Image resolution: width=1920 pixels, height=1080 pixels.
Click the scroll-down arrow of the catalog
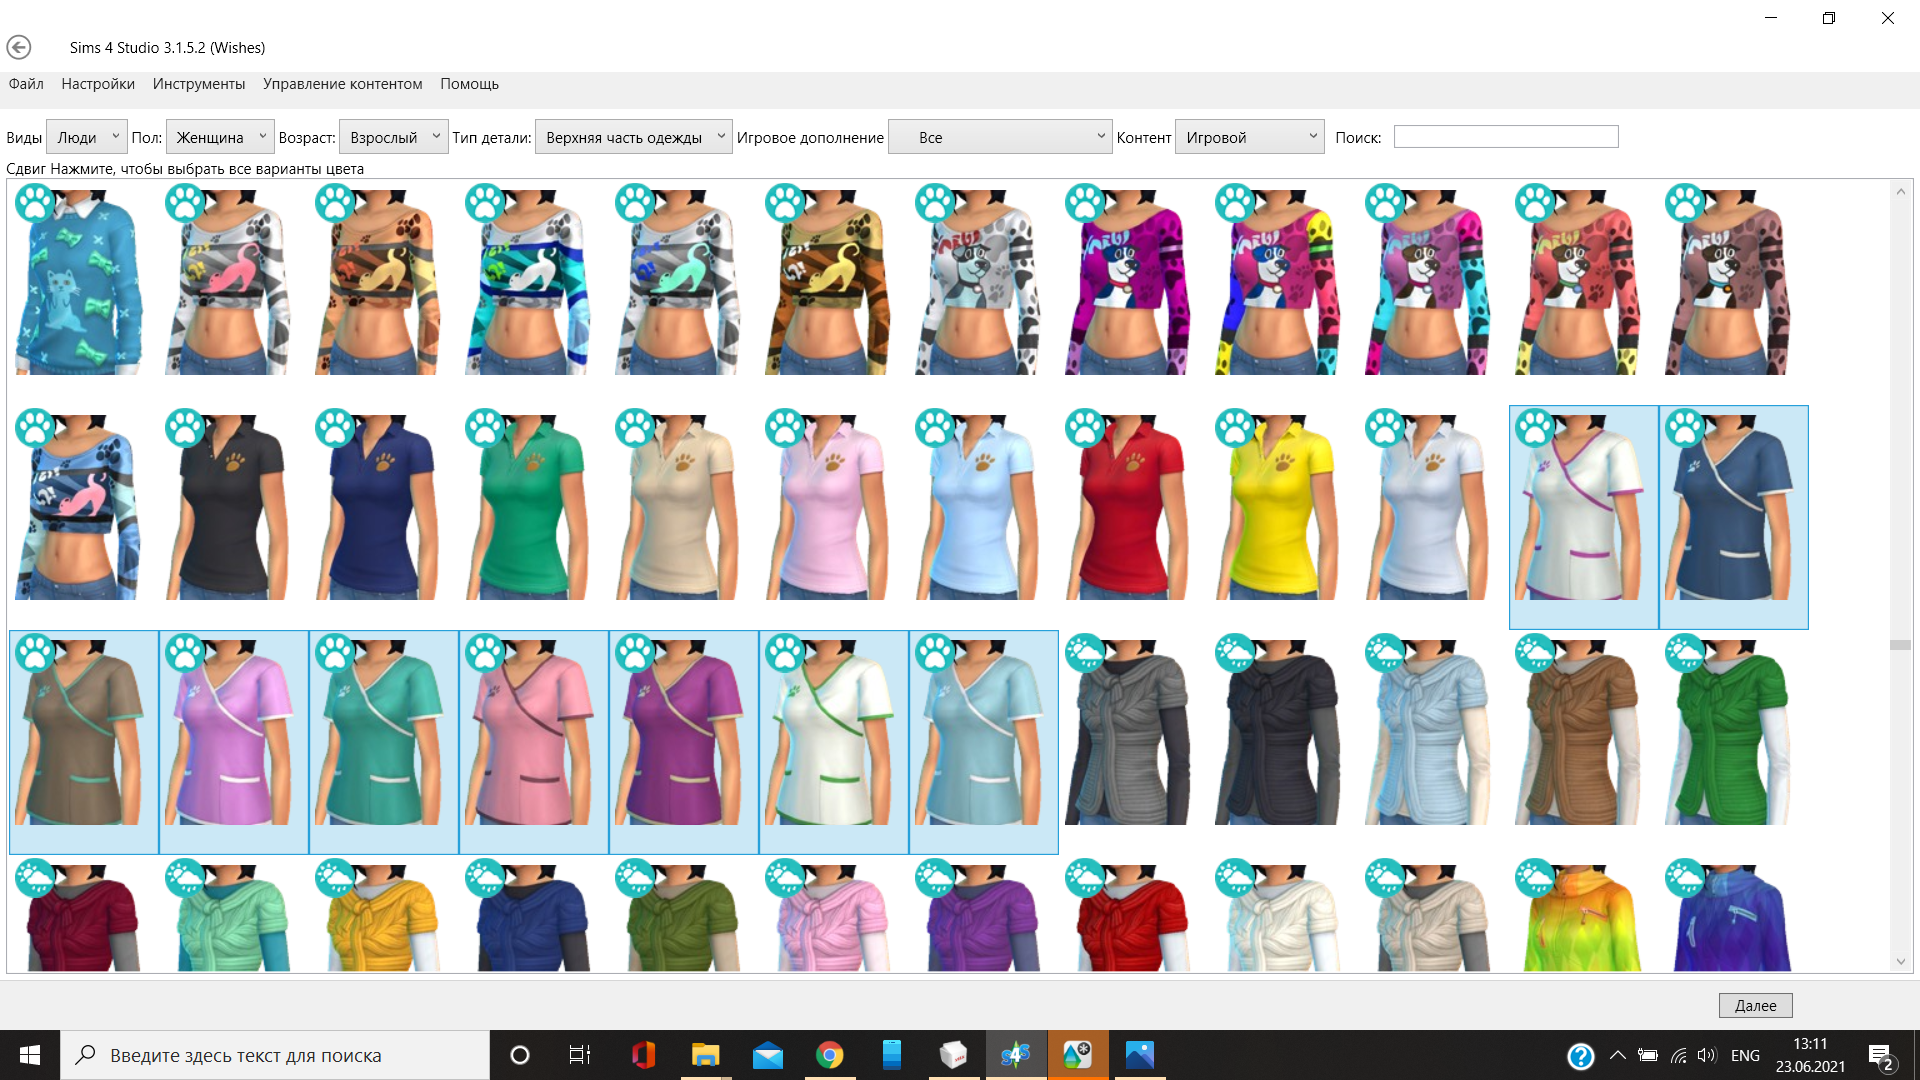(1900, 962)
